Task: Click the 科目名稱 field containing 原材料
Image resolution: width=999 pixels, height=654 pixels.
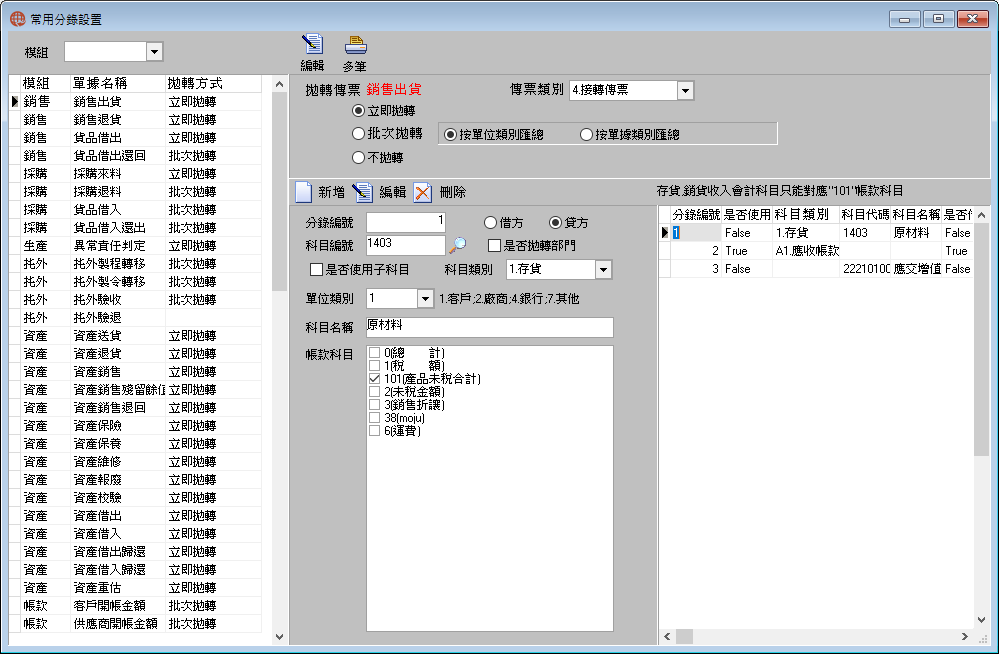Action: pos(489,327)
